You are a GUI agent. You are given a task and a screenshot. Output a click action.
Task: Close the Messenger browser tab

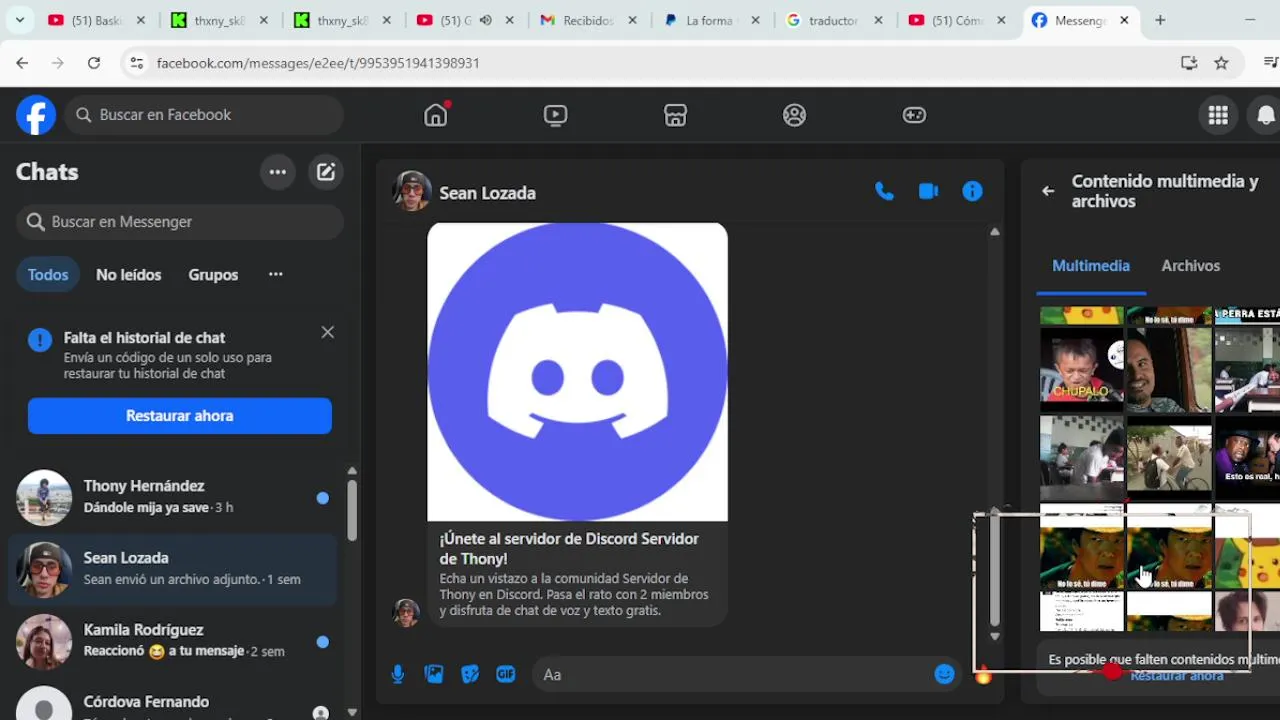tap(1124, 20)
